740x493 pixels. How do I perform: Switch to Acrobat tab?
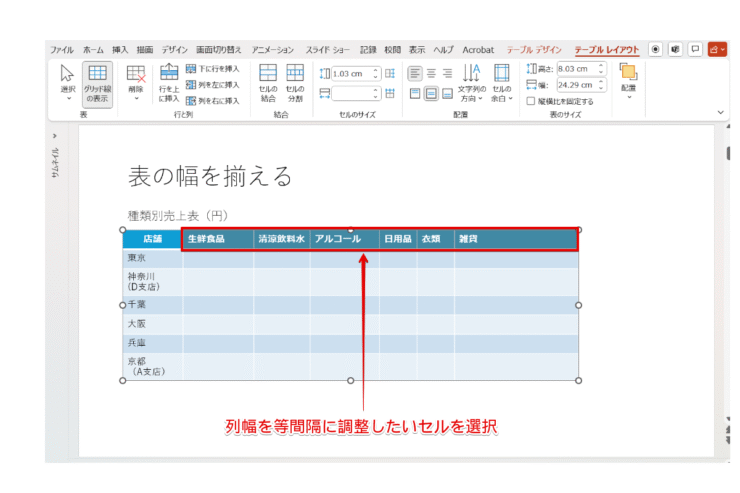click(478, 50)
